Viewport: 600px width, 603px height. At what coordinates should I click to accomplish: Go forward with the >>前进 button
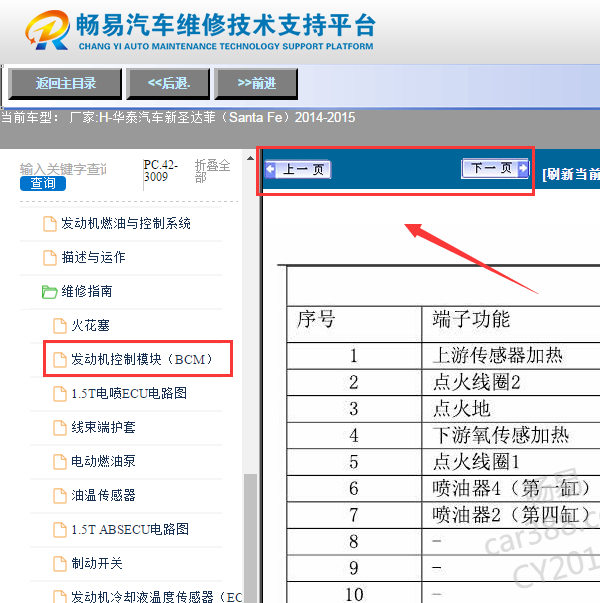point(256,83)
